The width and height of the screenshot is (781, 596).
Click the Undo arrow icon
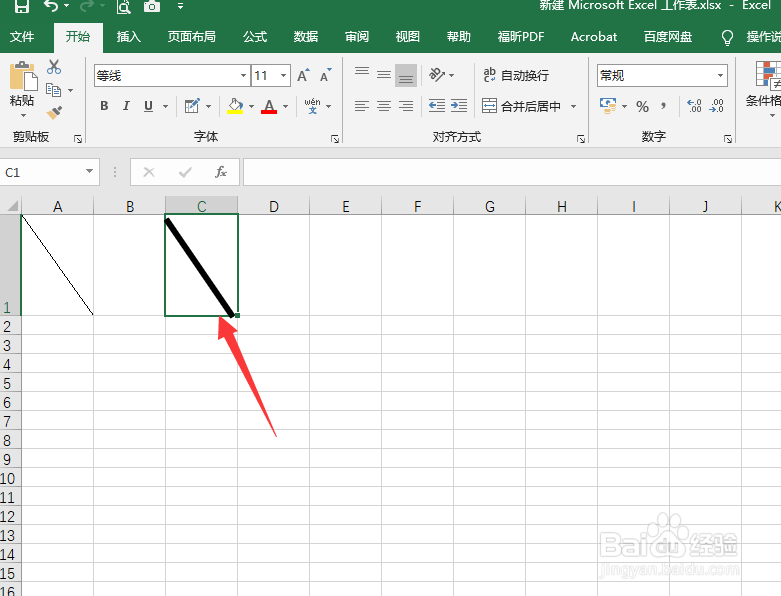point(51,6)
